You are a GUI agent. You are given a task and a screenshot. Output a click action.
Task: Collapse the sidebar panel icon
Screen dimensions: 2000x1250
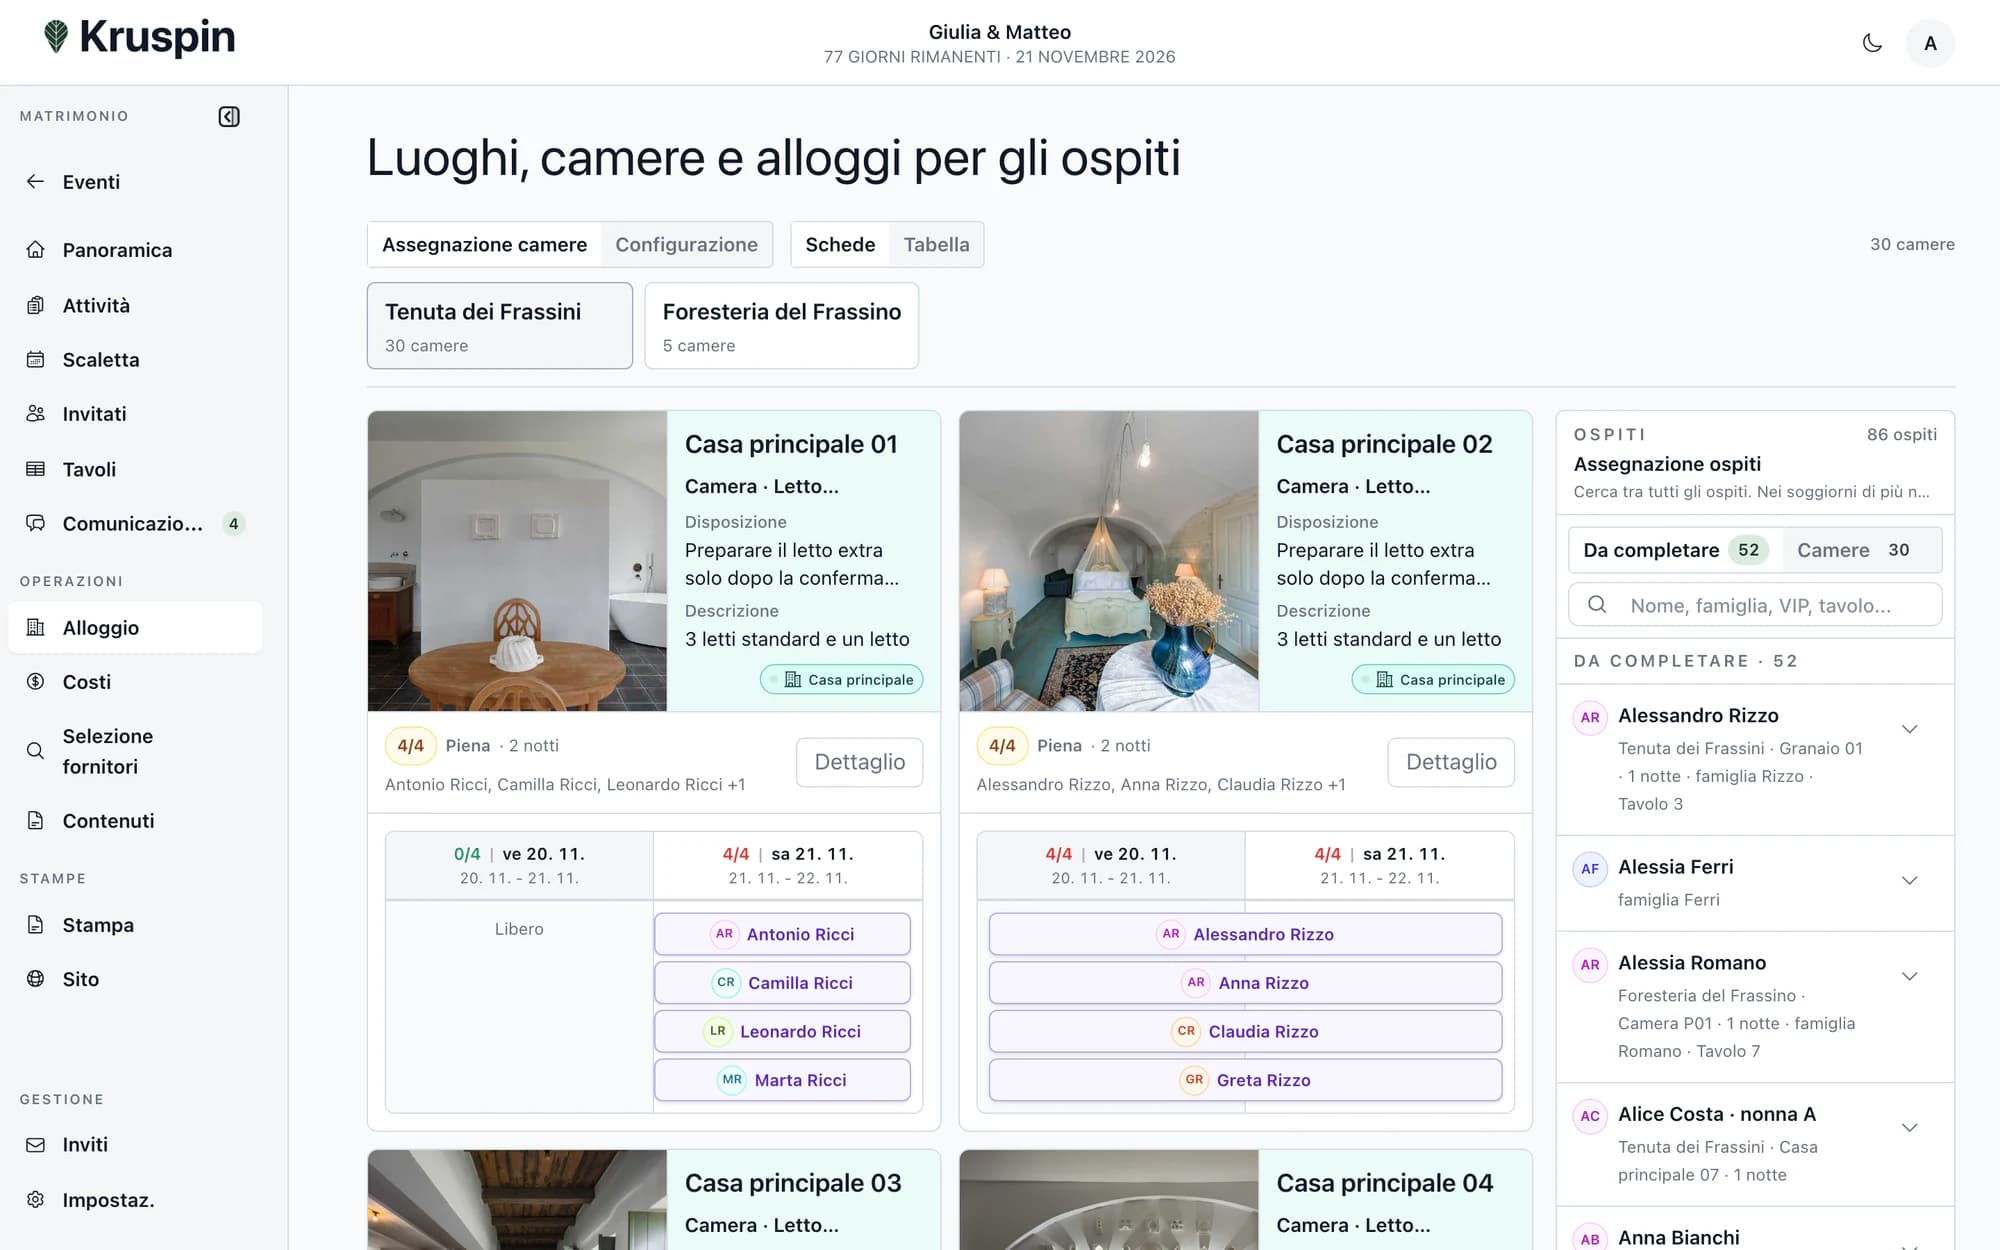(x=229, y=117)
